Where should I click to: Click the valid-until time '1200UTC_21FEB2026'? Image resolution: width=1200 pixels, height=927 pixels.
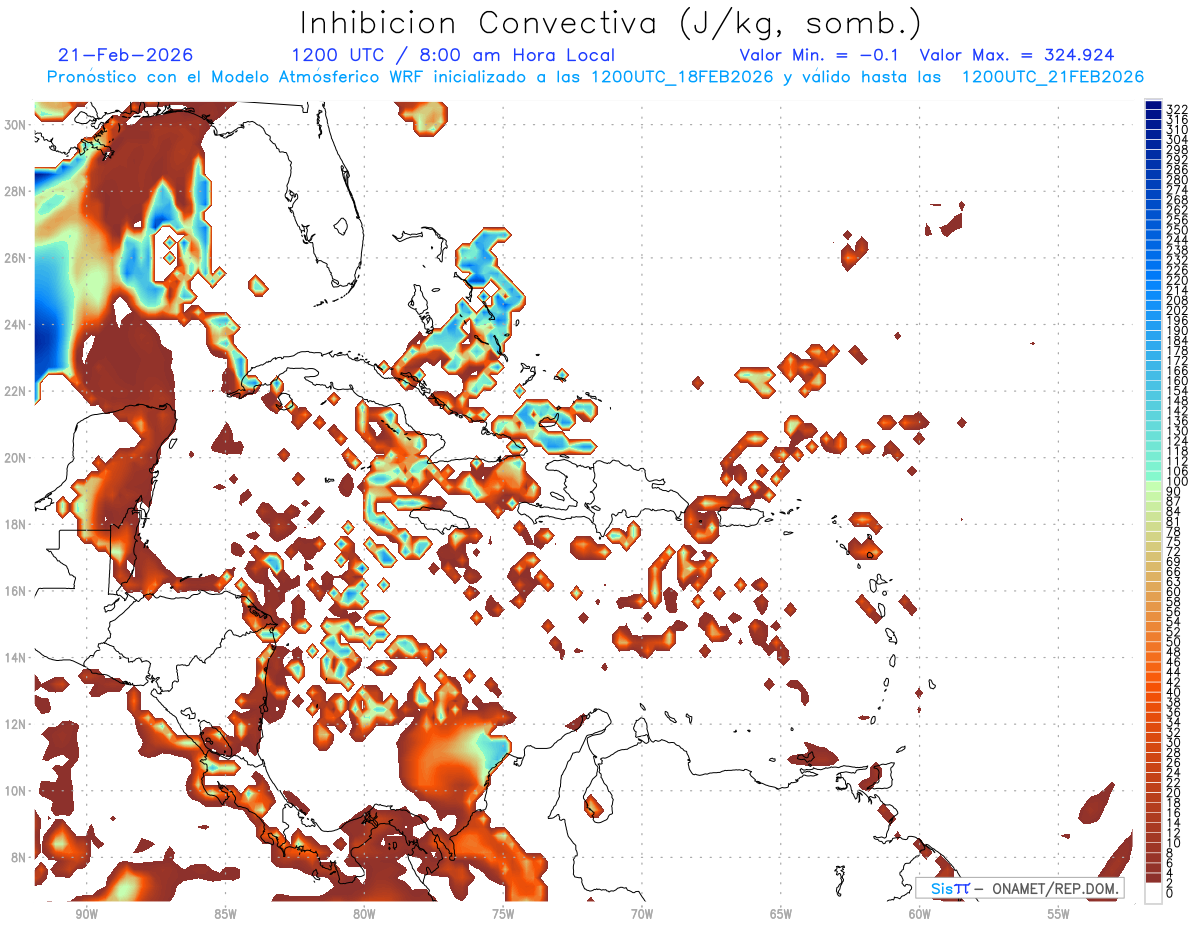(1053, 77)
